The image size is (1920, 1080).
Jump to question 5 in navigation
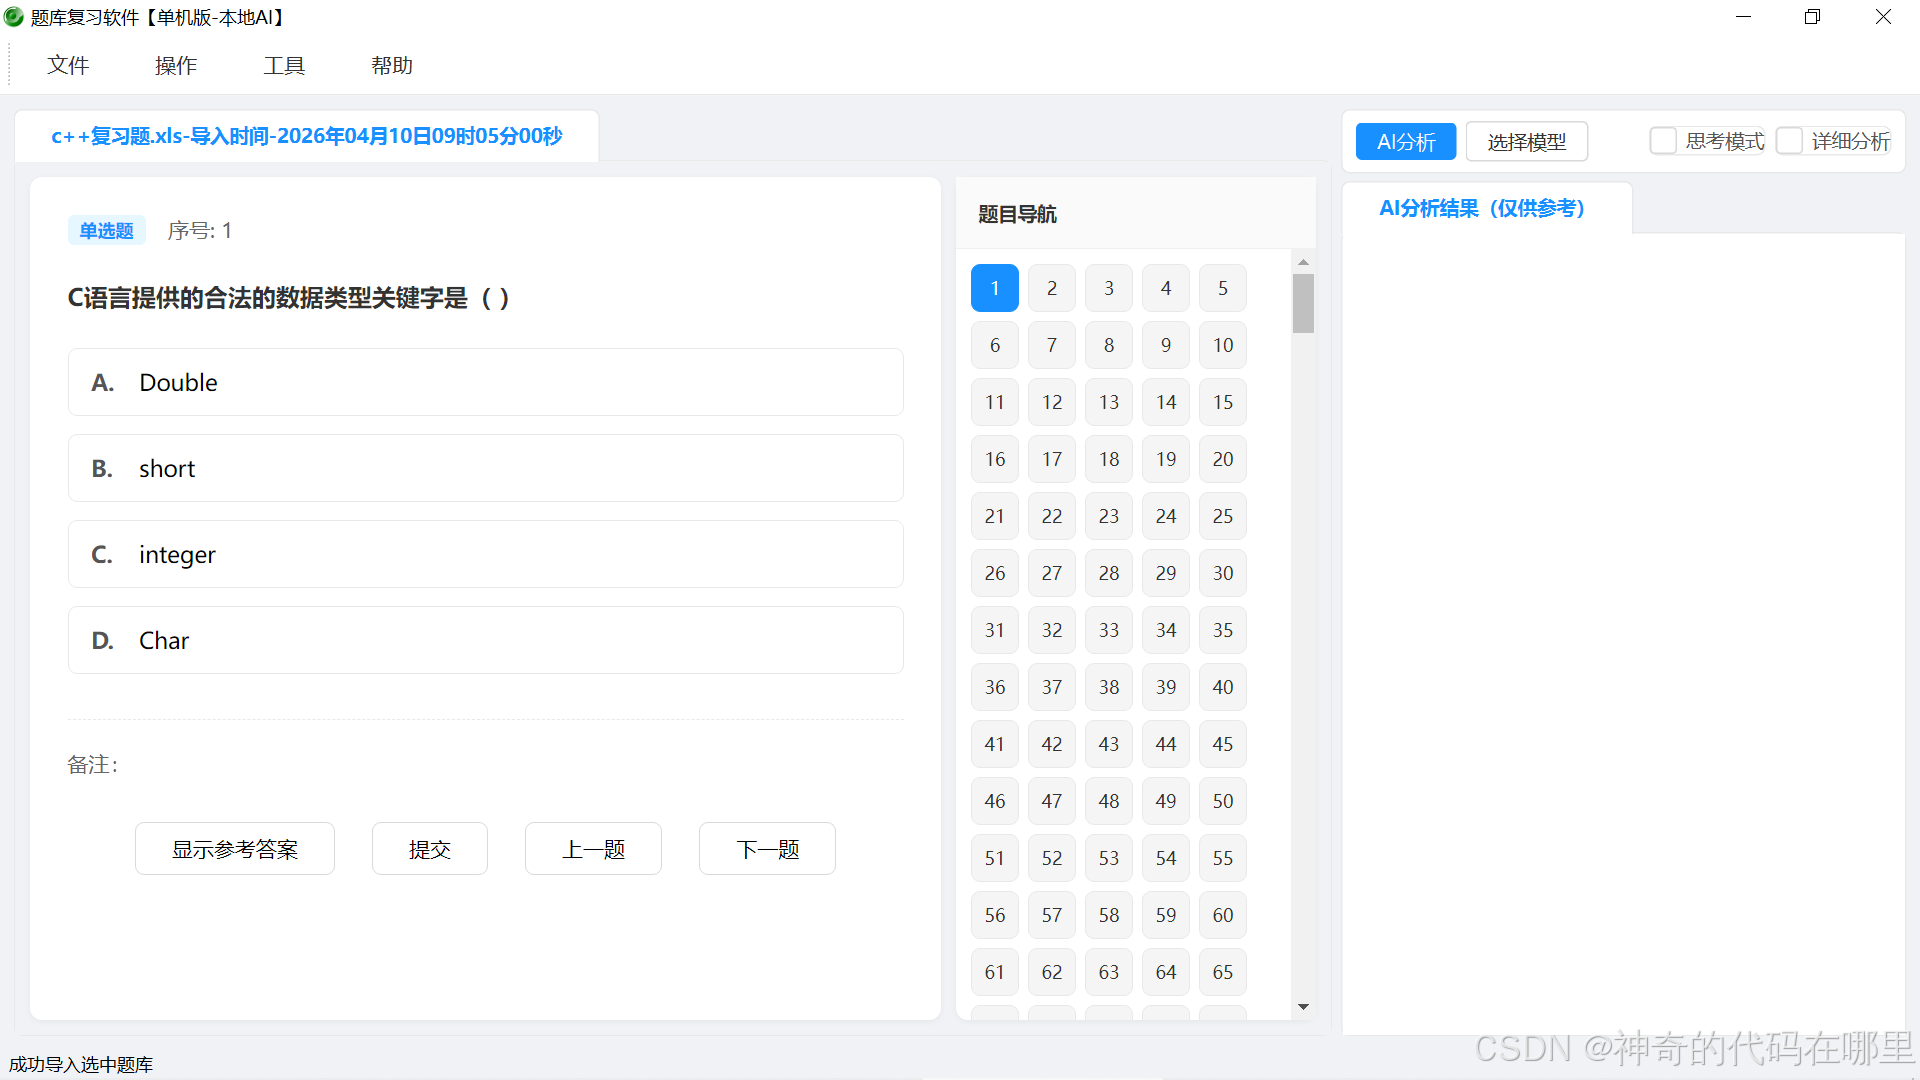1223,288
